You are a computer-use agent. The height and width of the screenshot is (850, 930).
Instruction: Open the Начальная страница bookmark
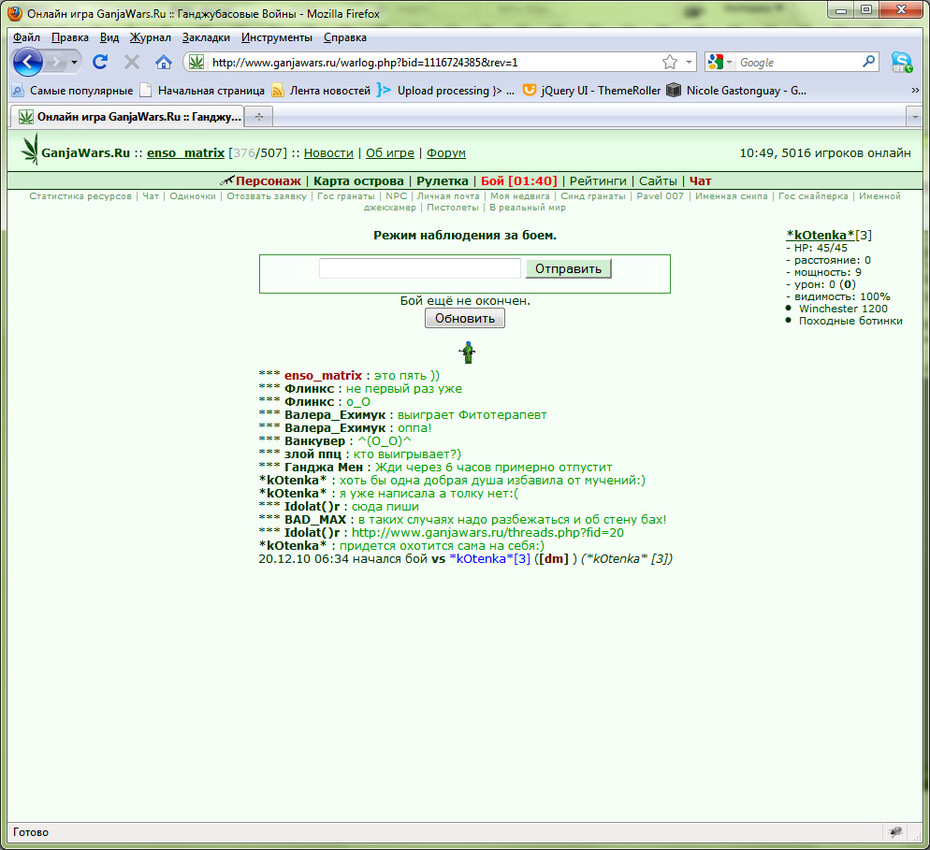tap(202, 90)
